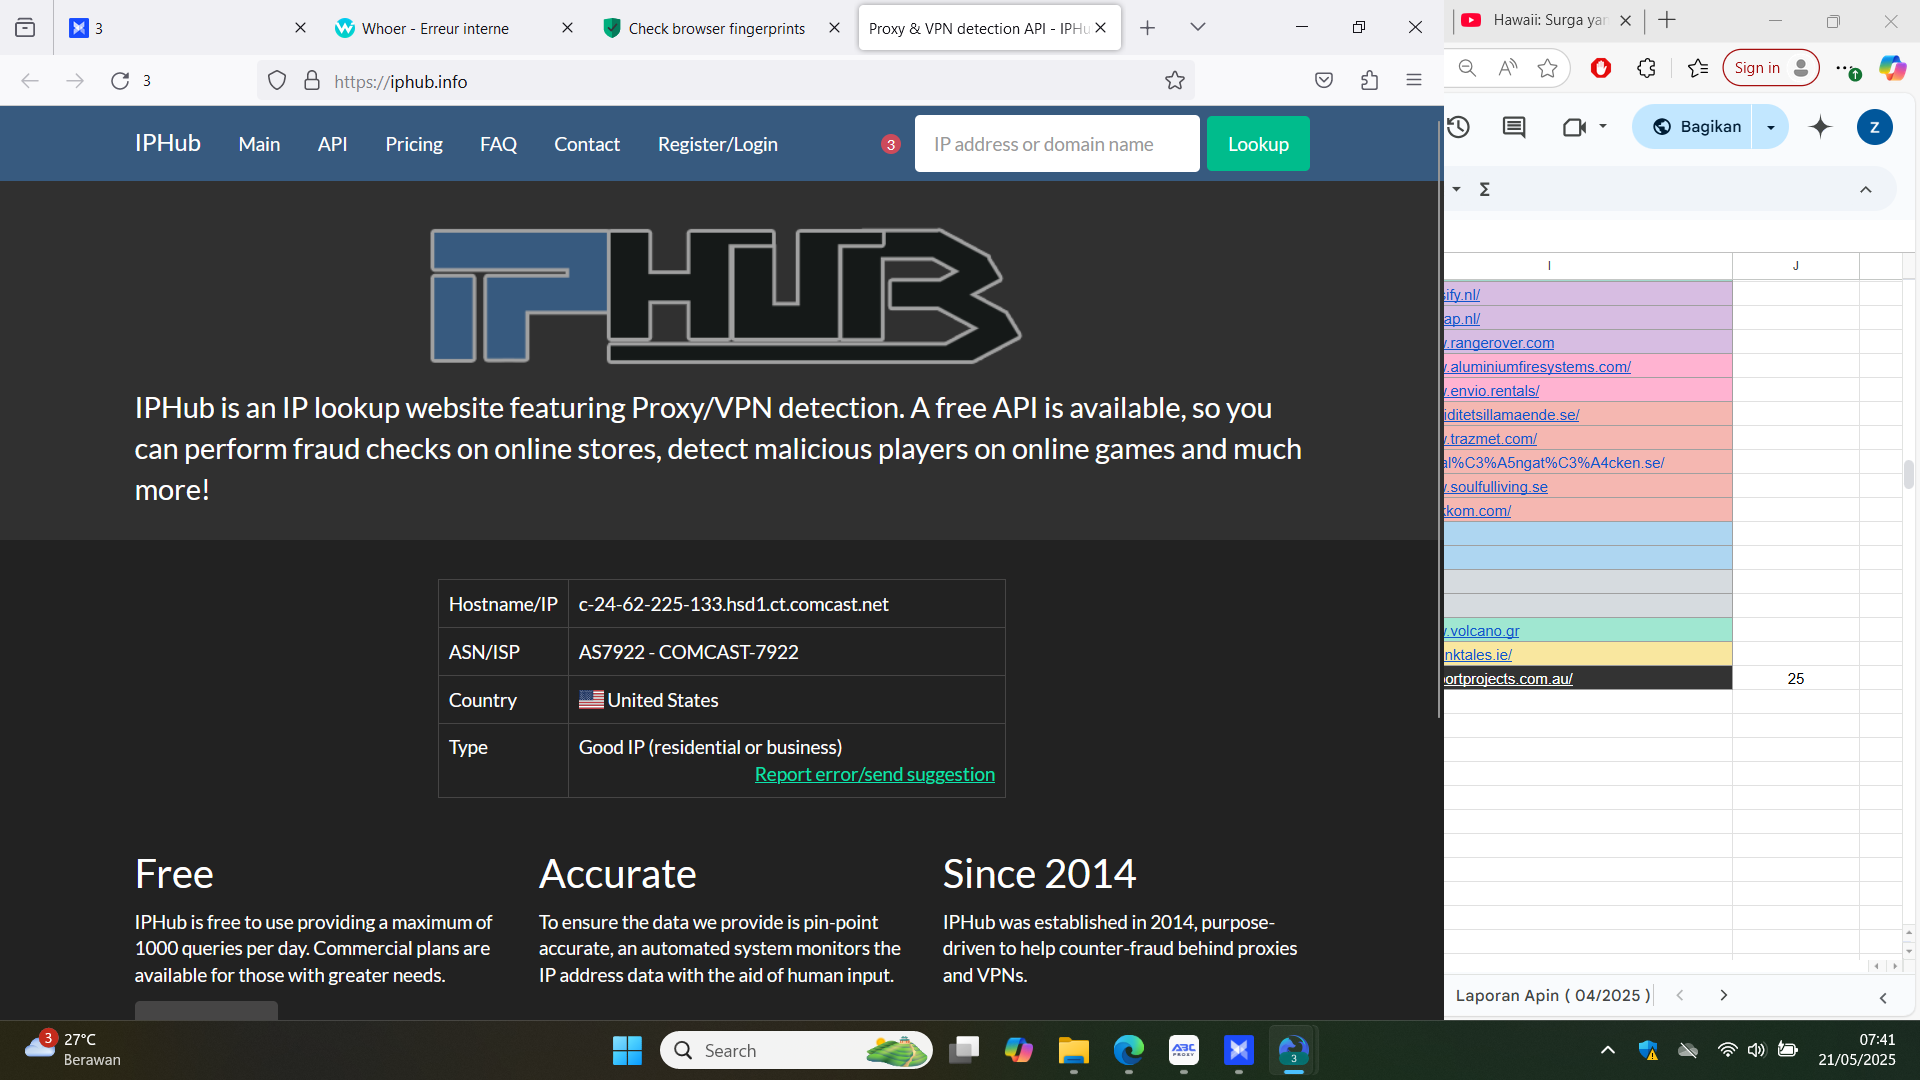Open Edge Settings and more menu
1920x1080 pixels.
pos(1846,68)
